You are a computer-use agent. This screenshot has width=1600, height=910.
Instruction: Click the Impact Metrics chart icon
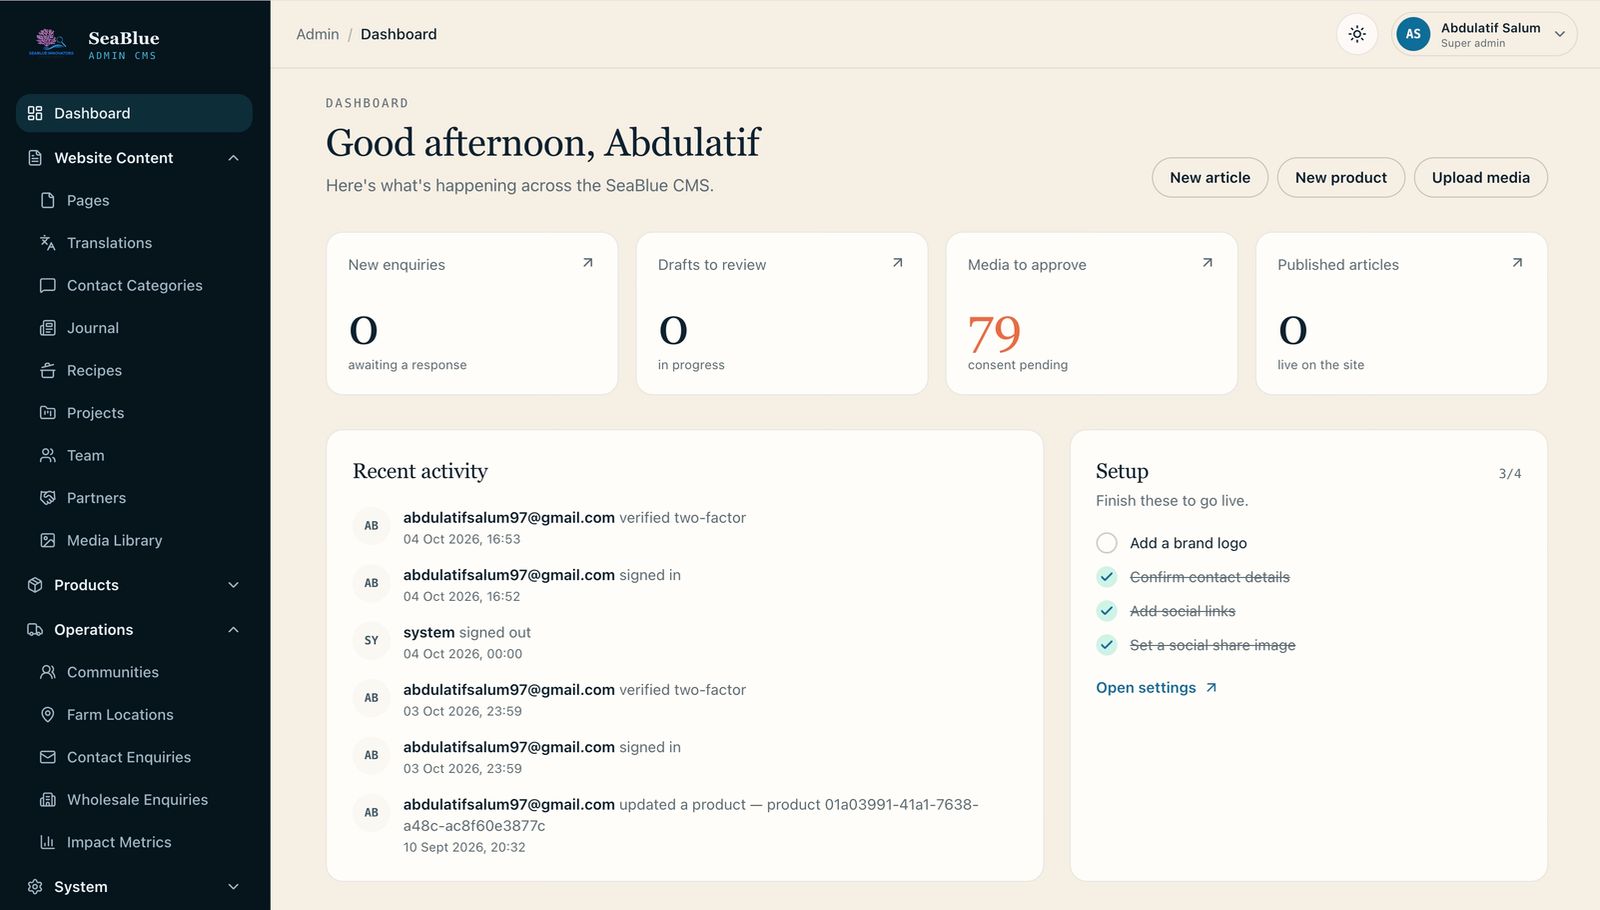tap(47, 842)
